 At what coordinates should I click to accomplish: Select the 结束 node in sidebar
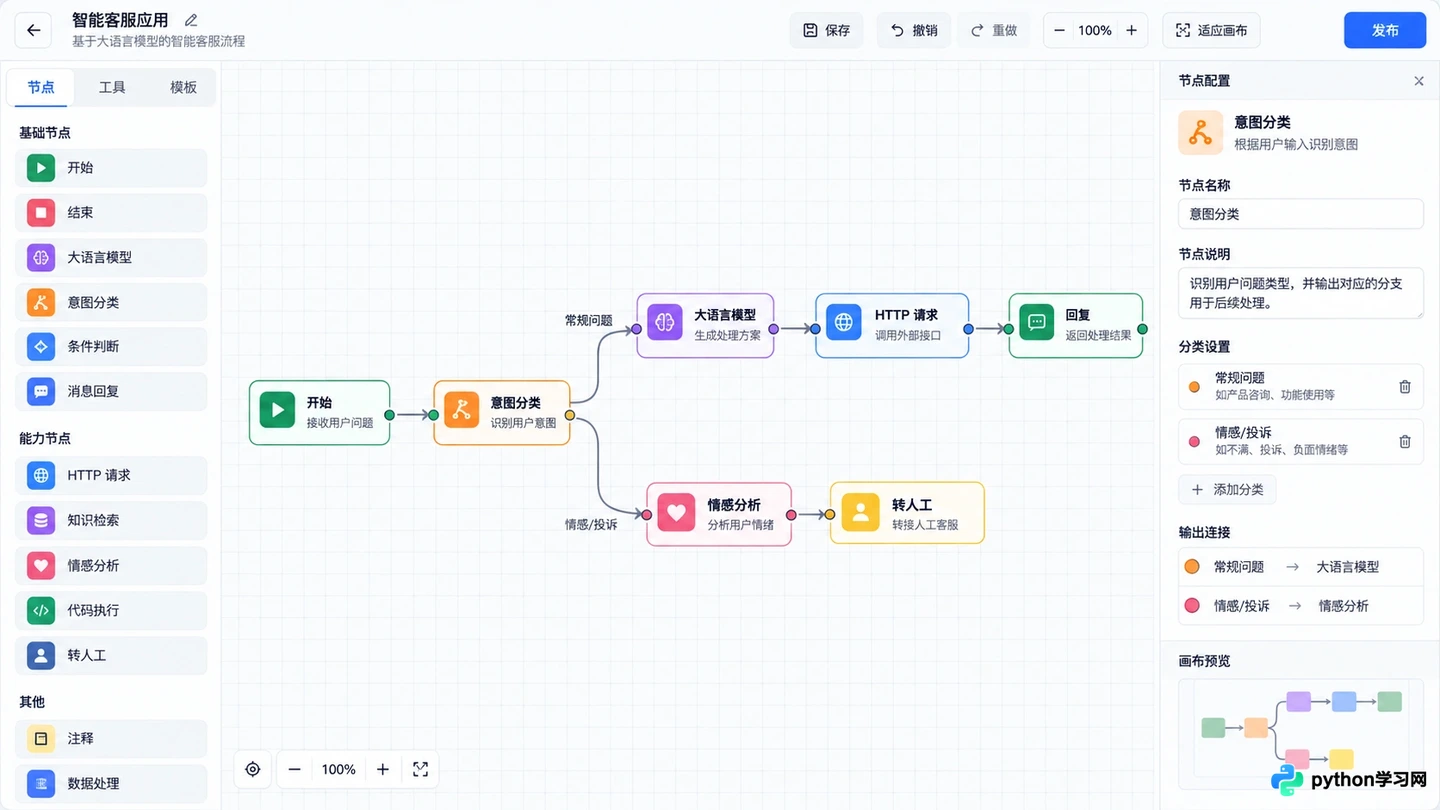coord(111,212)
